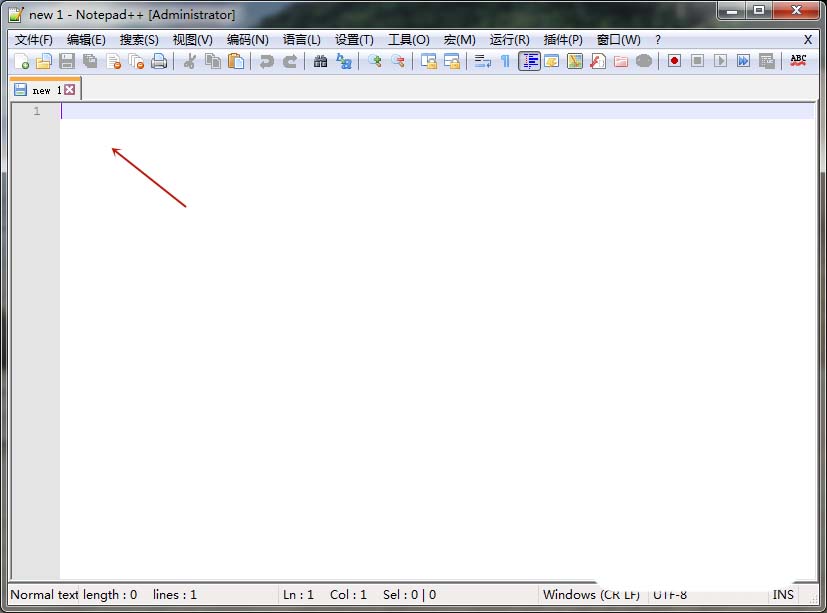Create a new file with toolbar icon
The width and height of the screenshot is (827, 613).
(x=22, y=61)
